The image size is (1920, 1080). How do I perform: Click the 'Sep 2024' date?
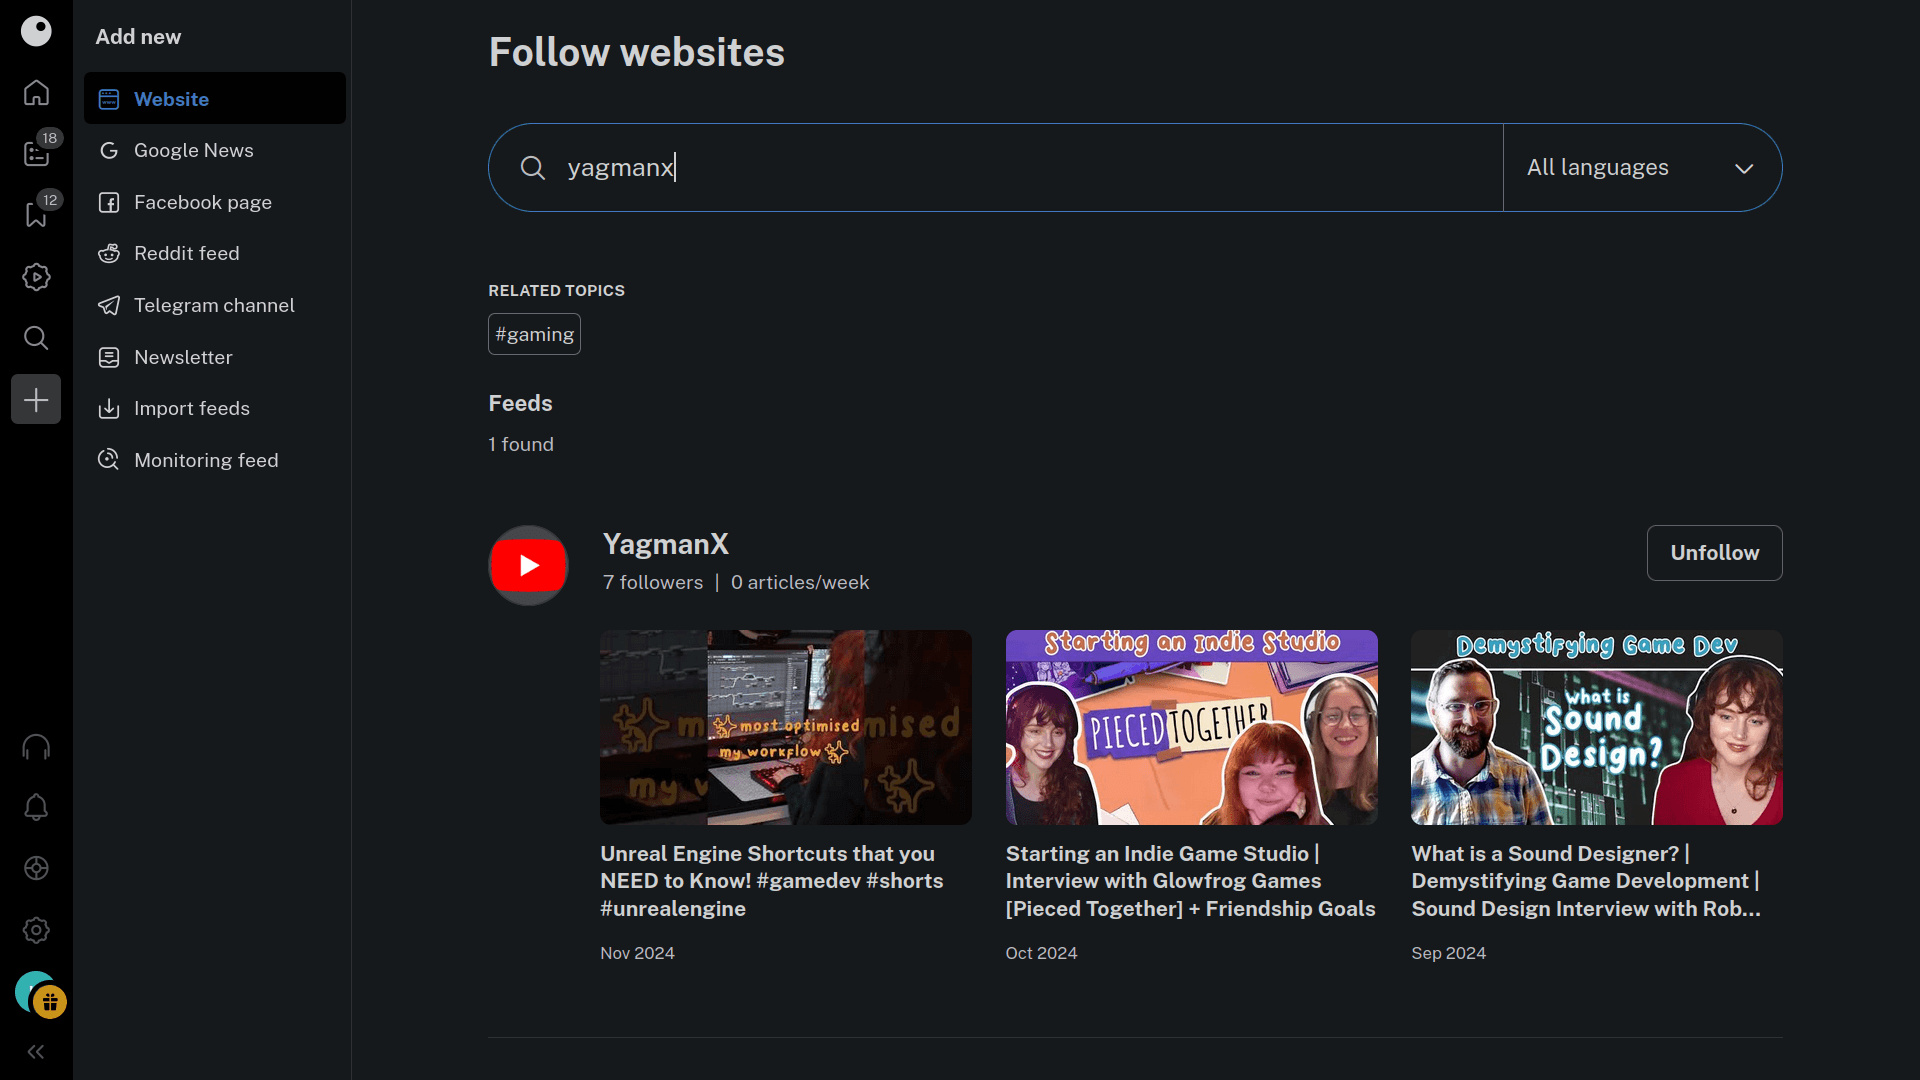(1448, 953)
